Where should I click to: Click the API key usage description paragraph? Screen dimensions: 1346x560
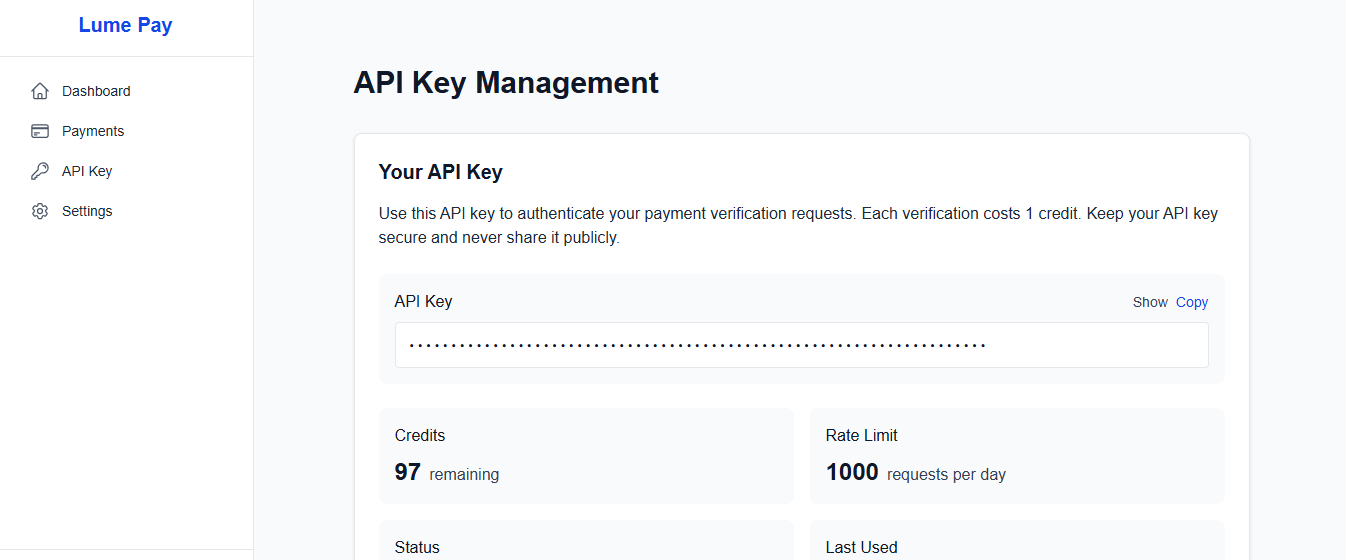click(x=799, y=226)
